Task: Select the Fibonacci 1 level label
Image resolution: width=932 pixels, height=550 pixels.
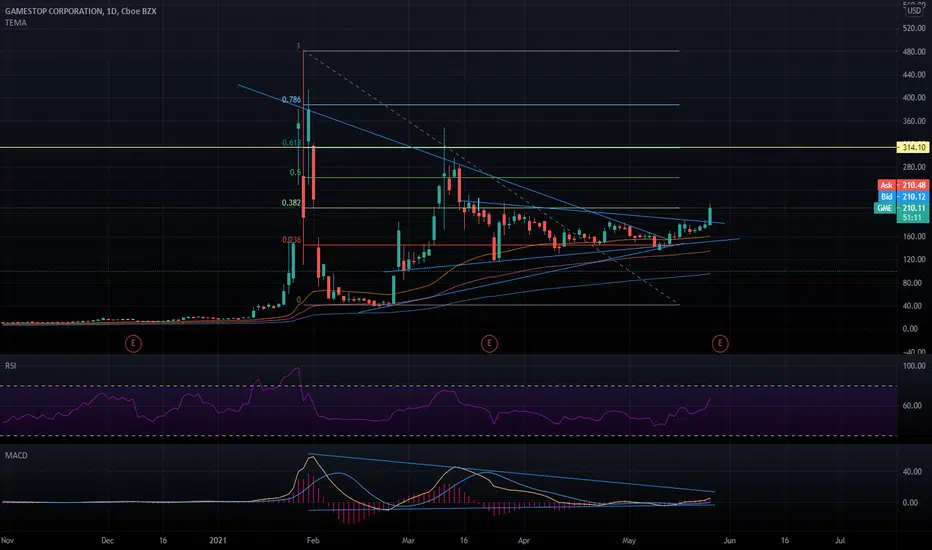Action: (298, 46)
